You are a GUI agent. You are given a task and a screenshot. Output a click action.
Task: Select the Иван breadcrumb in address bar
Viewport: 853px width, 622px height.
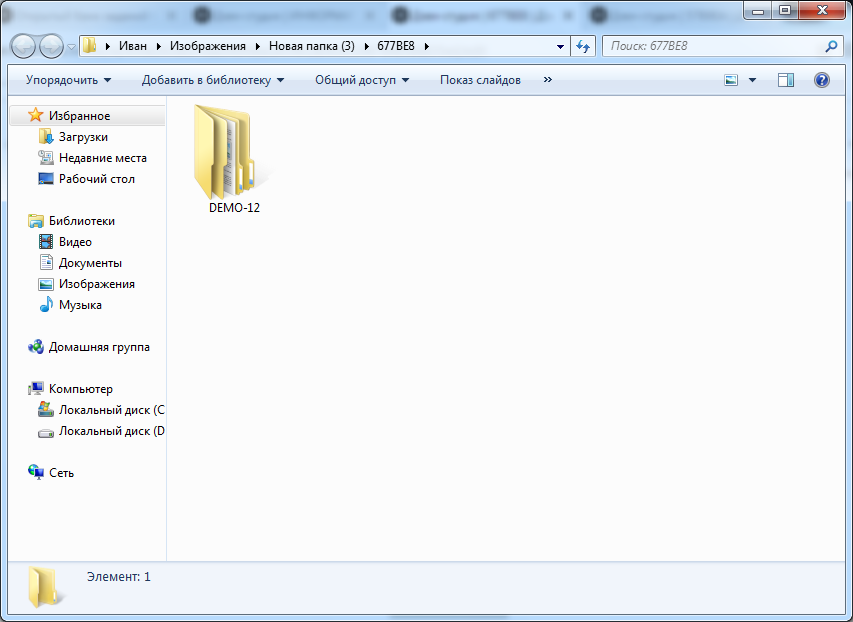click(x=133, y=46)
